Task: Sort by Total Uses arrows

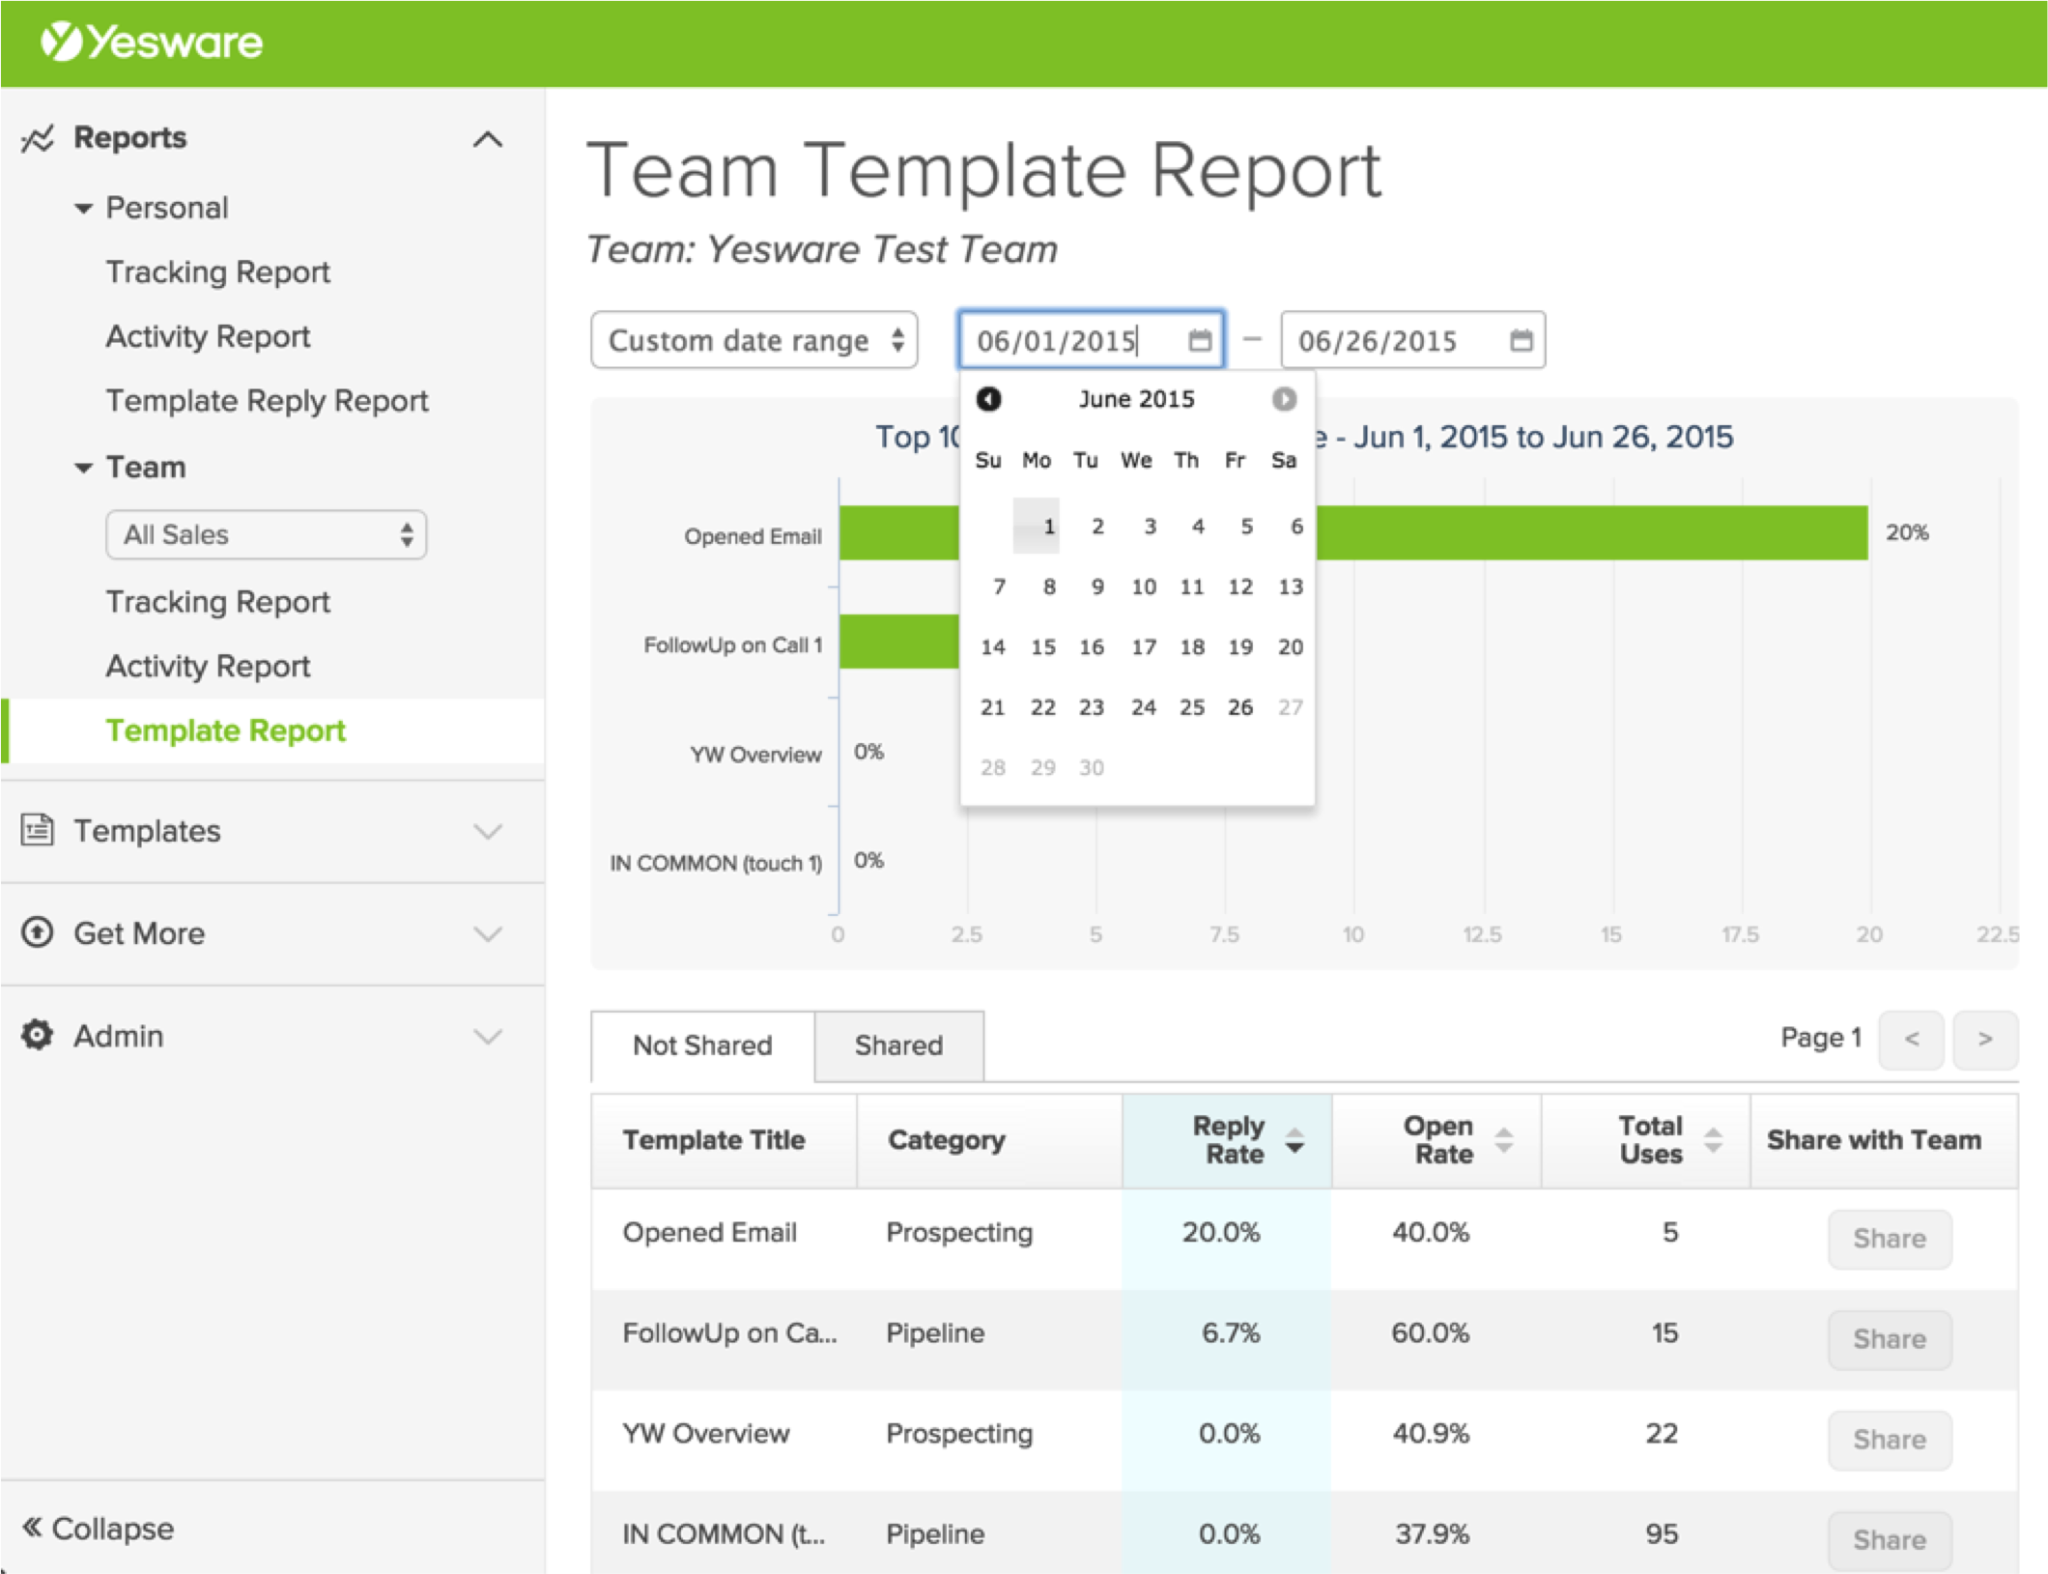Action: (1713, 1140)
